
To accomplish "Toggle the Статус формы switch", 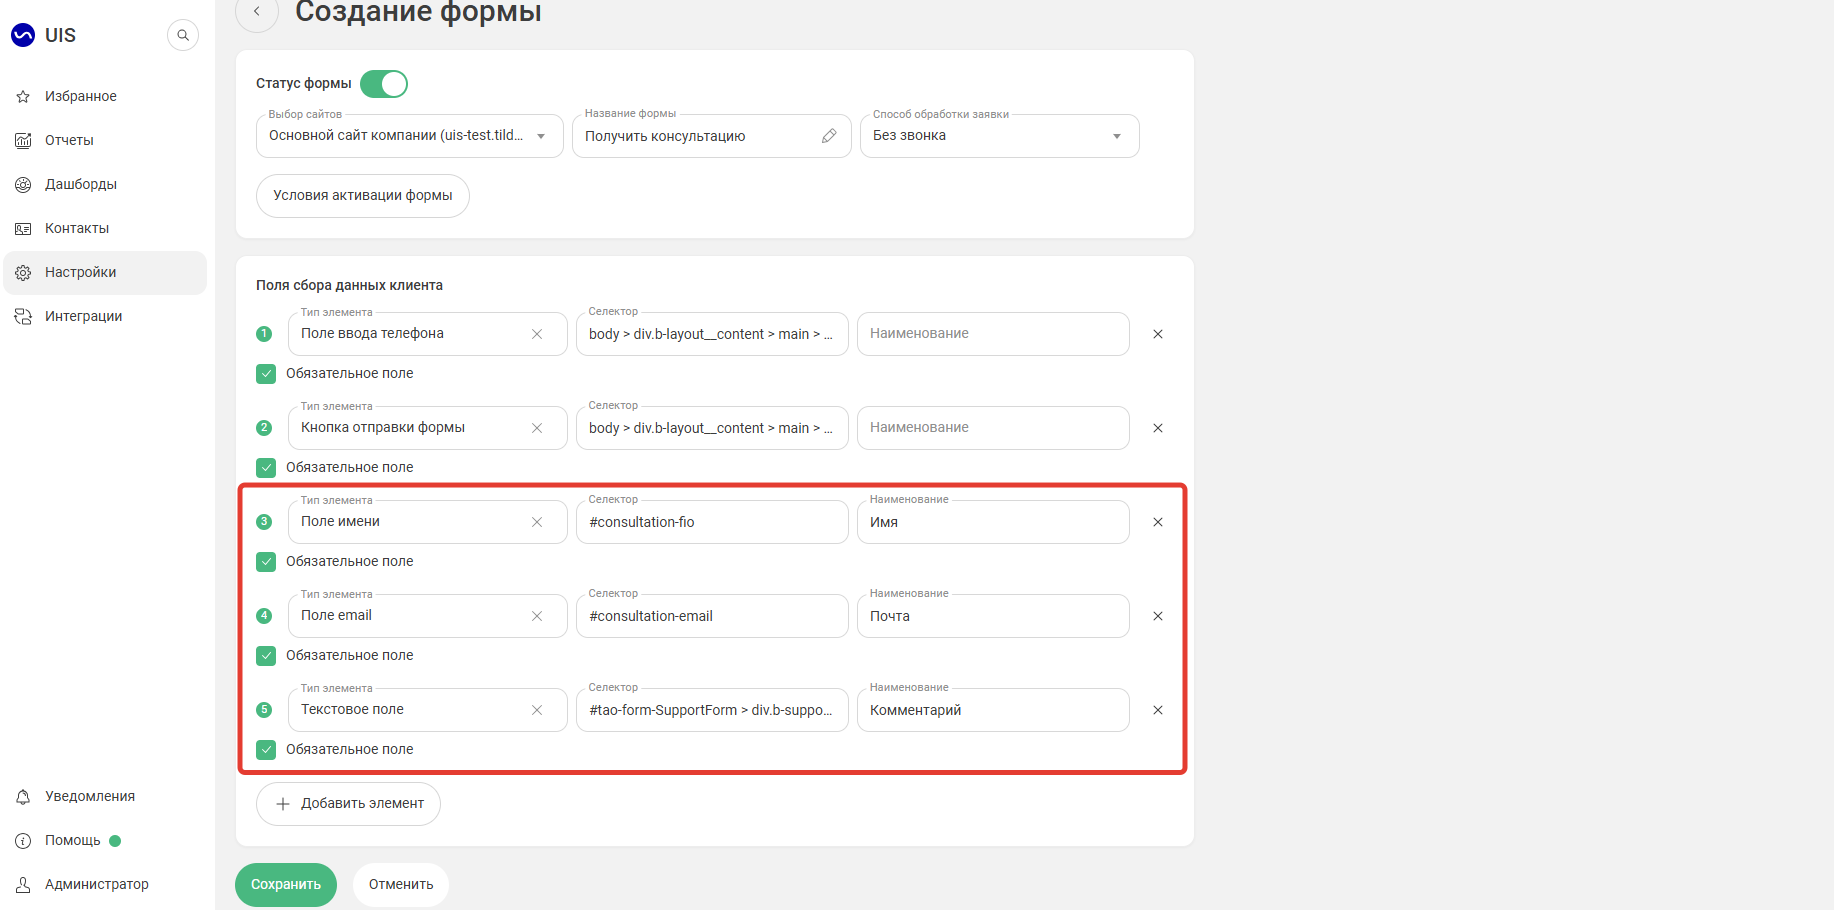I will 384,84.
